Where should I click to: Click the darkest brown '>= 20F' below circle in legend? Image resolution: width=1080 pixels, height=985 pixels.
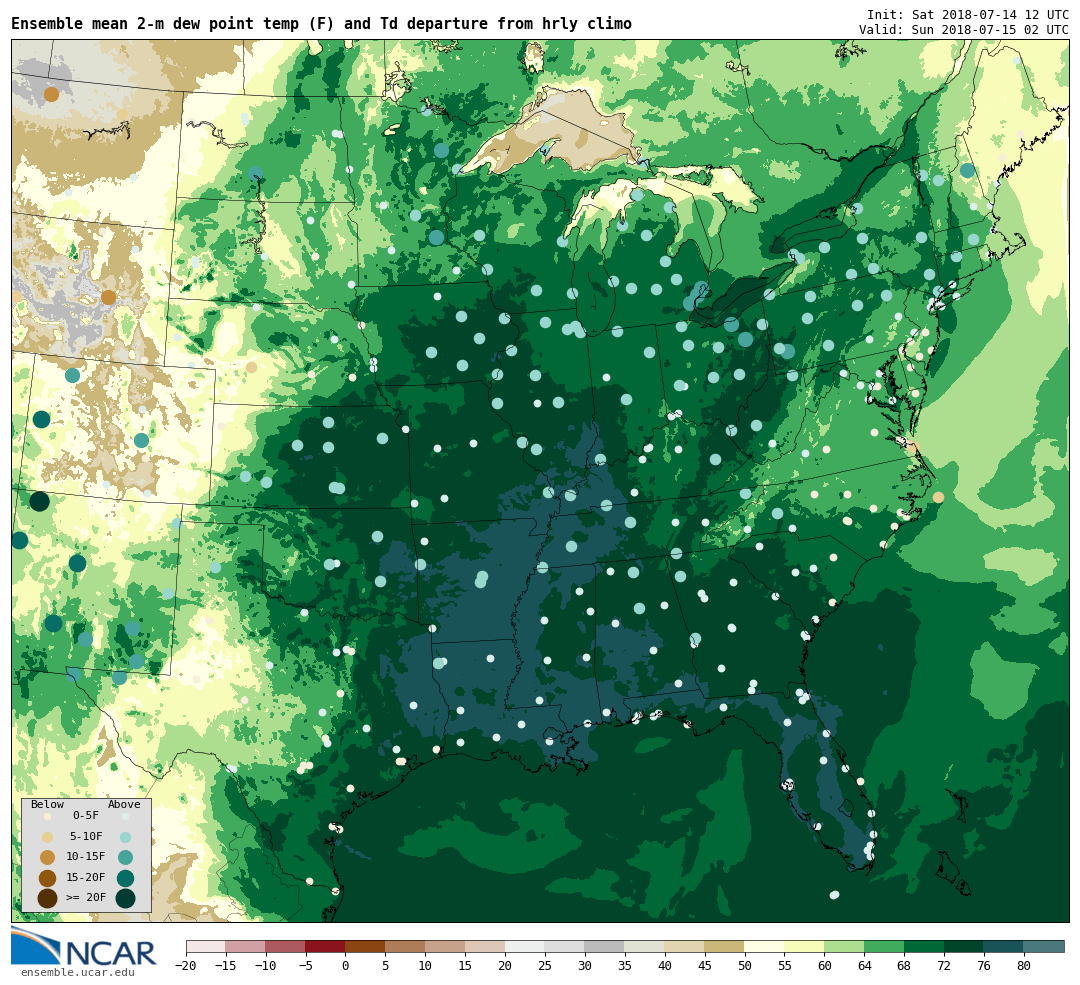pos(47,898)
